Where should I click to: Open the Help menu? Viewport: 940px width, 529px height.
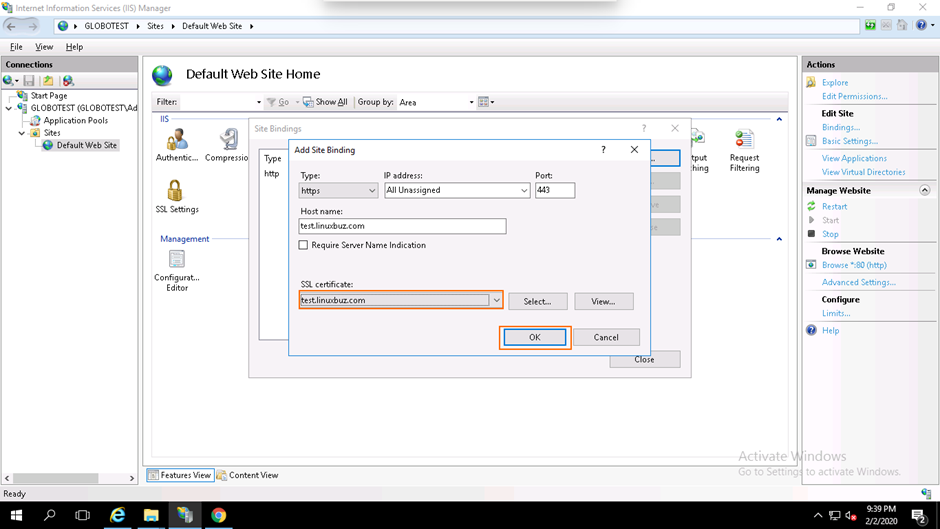(x=74, y=47)
